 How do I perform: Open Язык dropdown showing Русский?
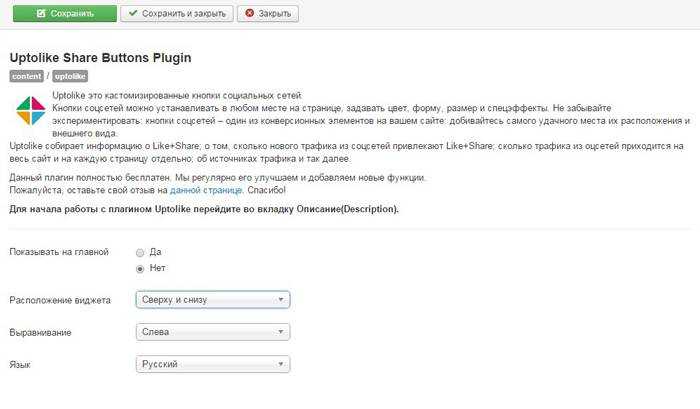[213, 364]
